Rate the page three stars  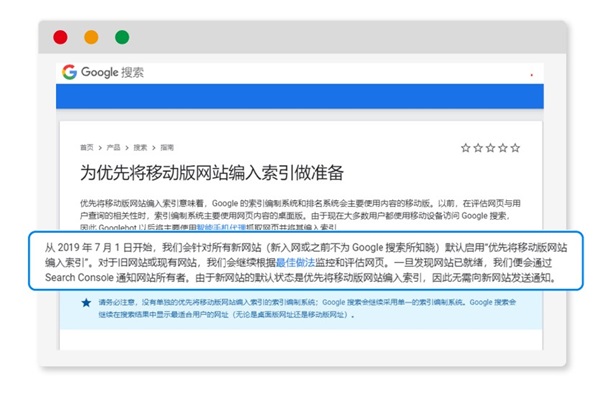tap(491, 148)
